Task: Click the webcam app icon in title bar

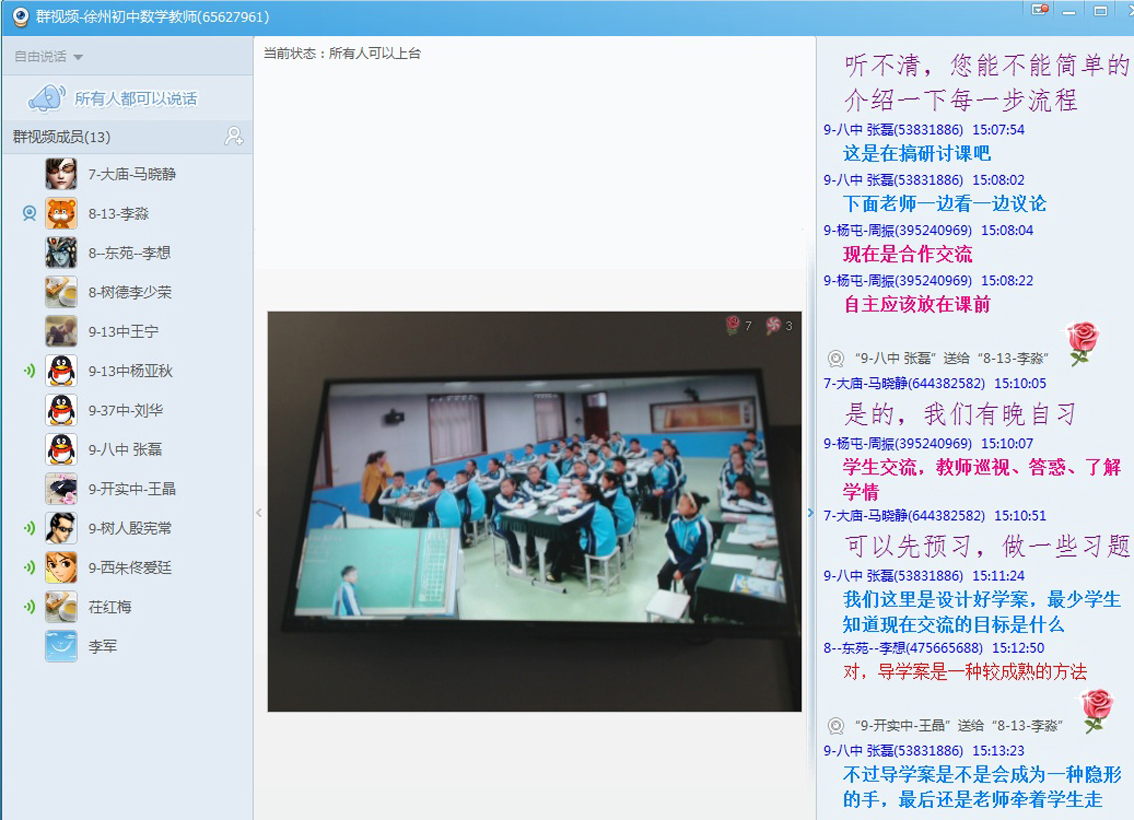Action: click(x=17, y=17)
